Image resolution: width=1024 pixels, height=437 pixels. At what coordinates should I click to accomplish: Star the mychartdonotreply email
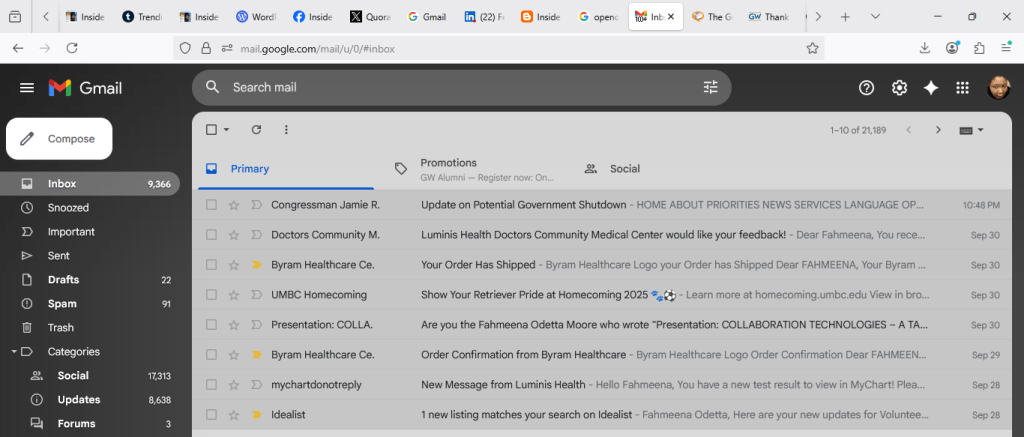pyautogui.click(x=234, y=385)
